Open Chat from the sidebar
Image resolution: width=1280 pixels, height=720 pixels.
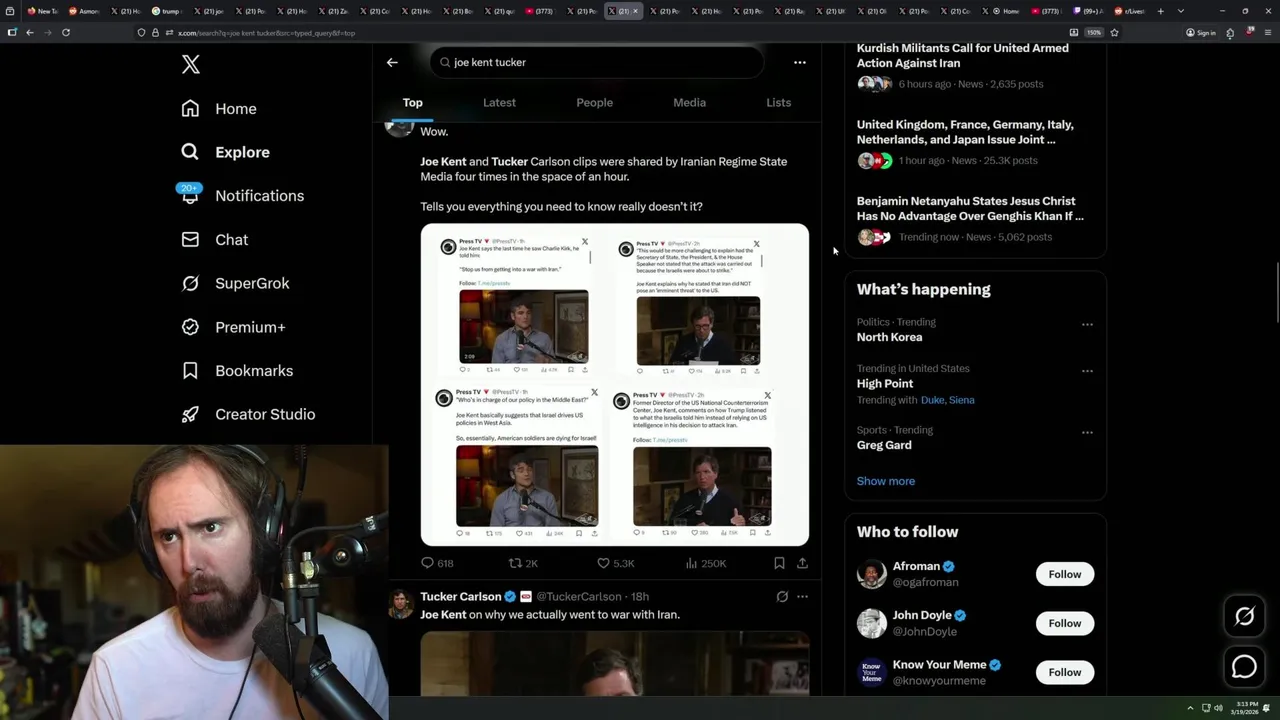[214, 240]
